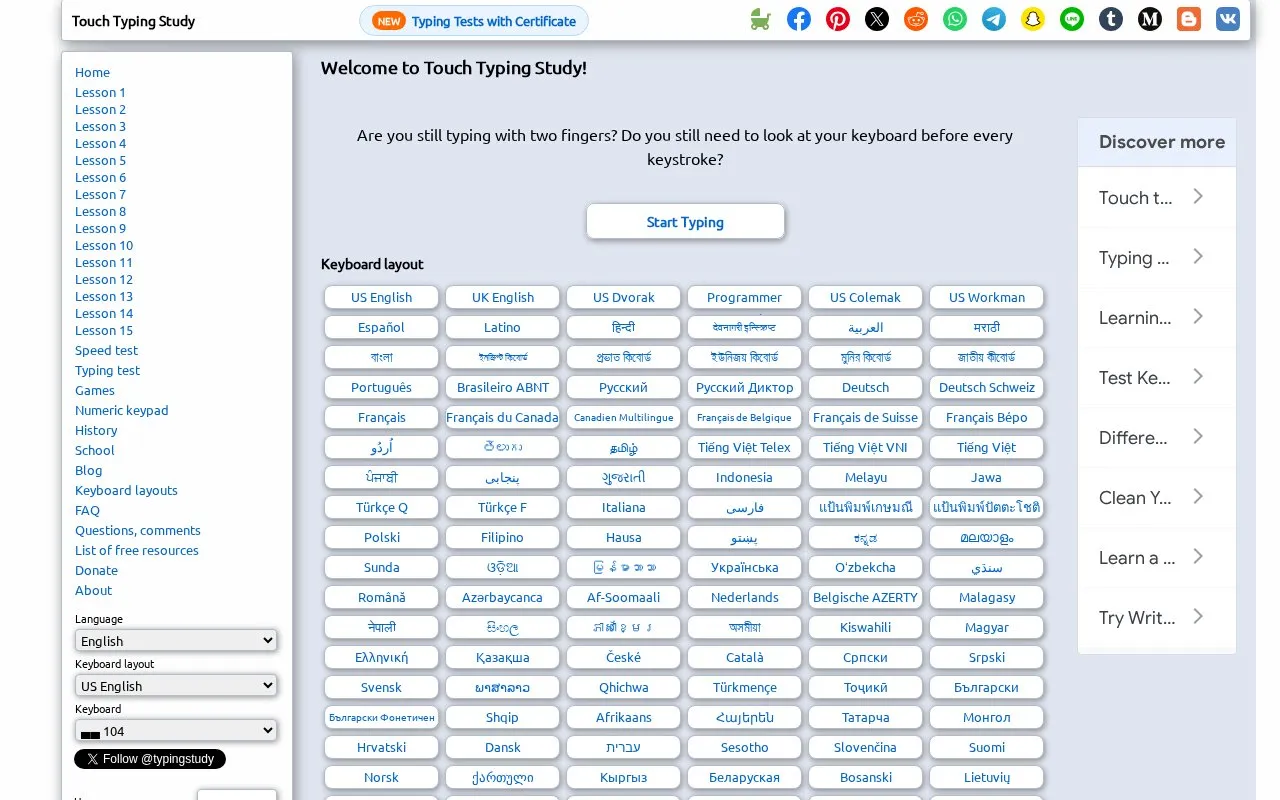Open the sidebar Keyboard layout dropdown
The height and width of the screenshot is (800, 1280).
tap(176, 686)
